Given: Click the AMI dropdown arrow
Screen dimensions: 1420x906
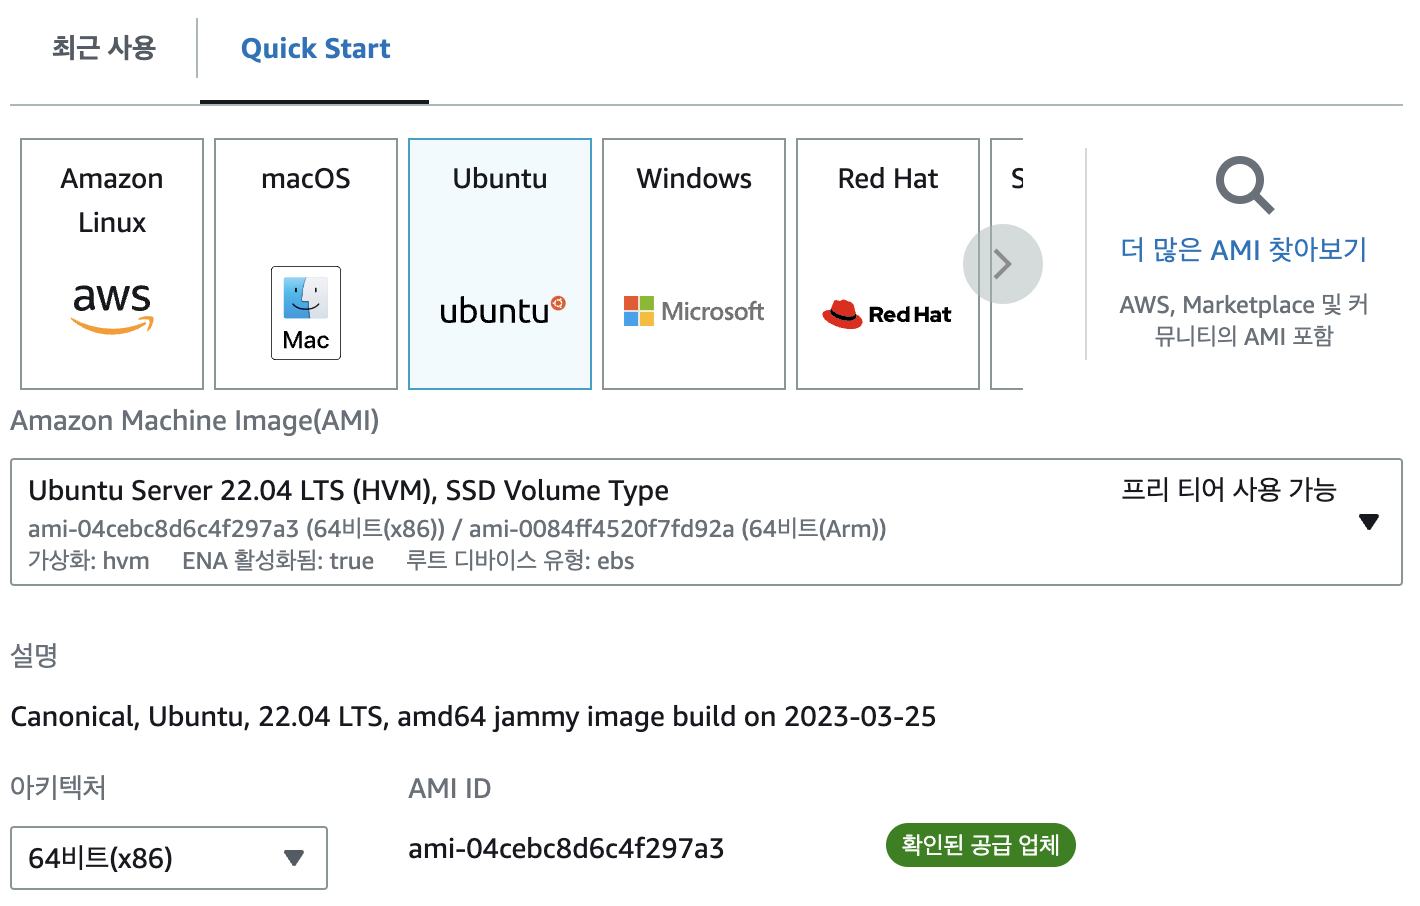Looking at the screenshot, I should point(1369,522).
